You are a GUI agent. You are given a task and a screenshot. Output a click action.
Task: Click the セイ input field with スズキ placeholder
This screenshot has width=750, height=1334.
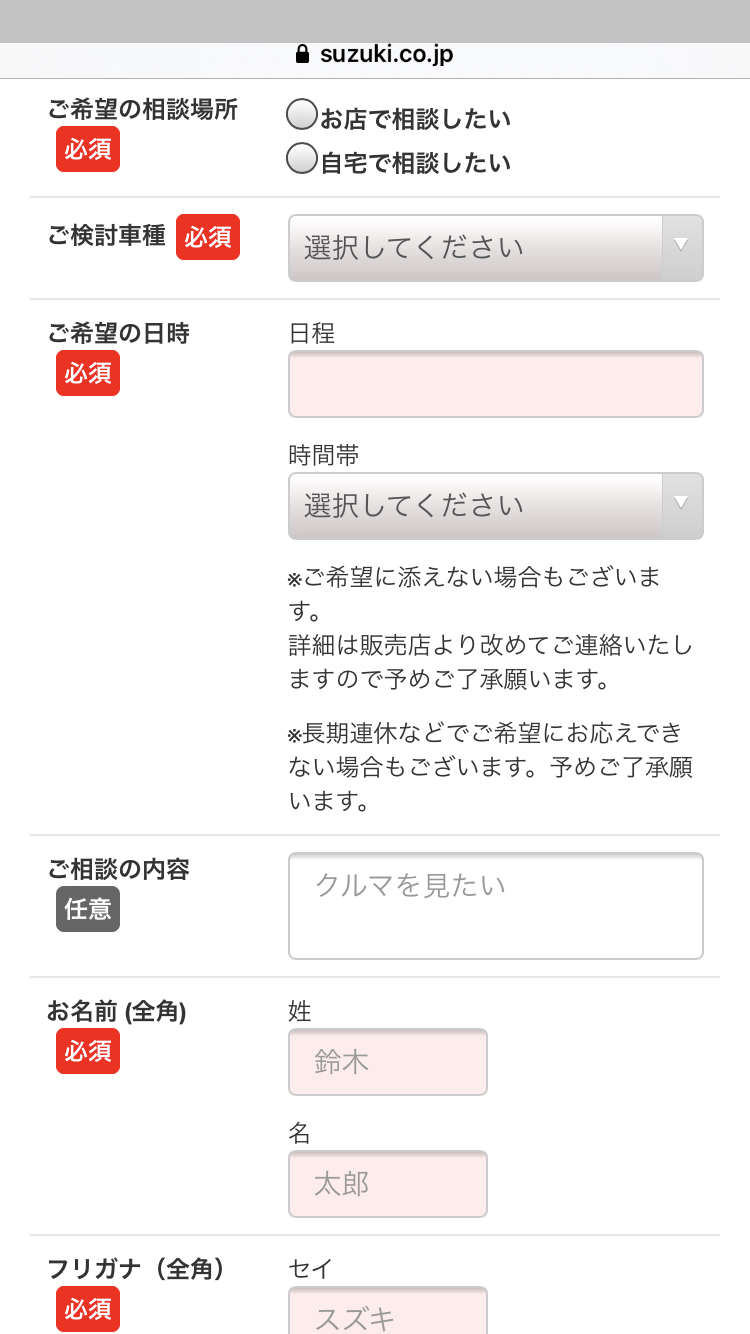pyautogui.click(x=388, y=1313)
